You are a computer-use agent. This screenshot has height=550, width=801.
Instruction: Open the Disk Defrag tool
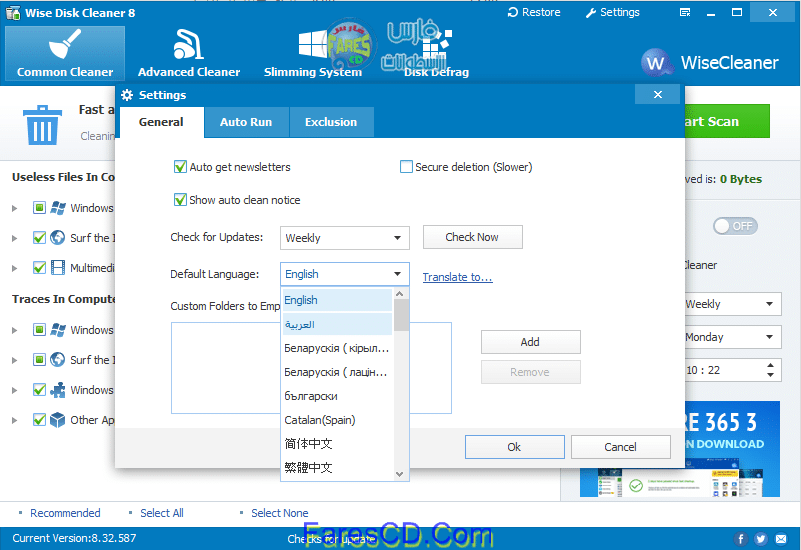pyautogui.click(x=436, y=54)
